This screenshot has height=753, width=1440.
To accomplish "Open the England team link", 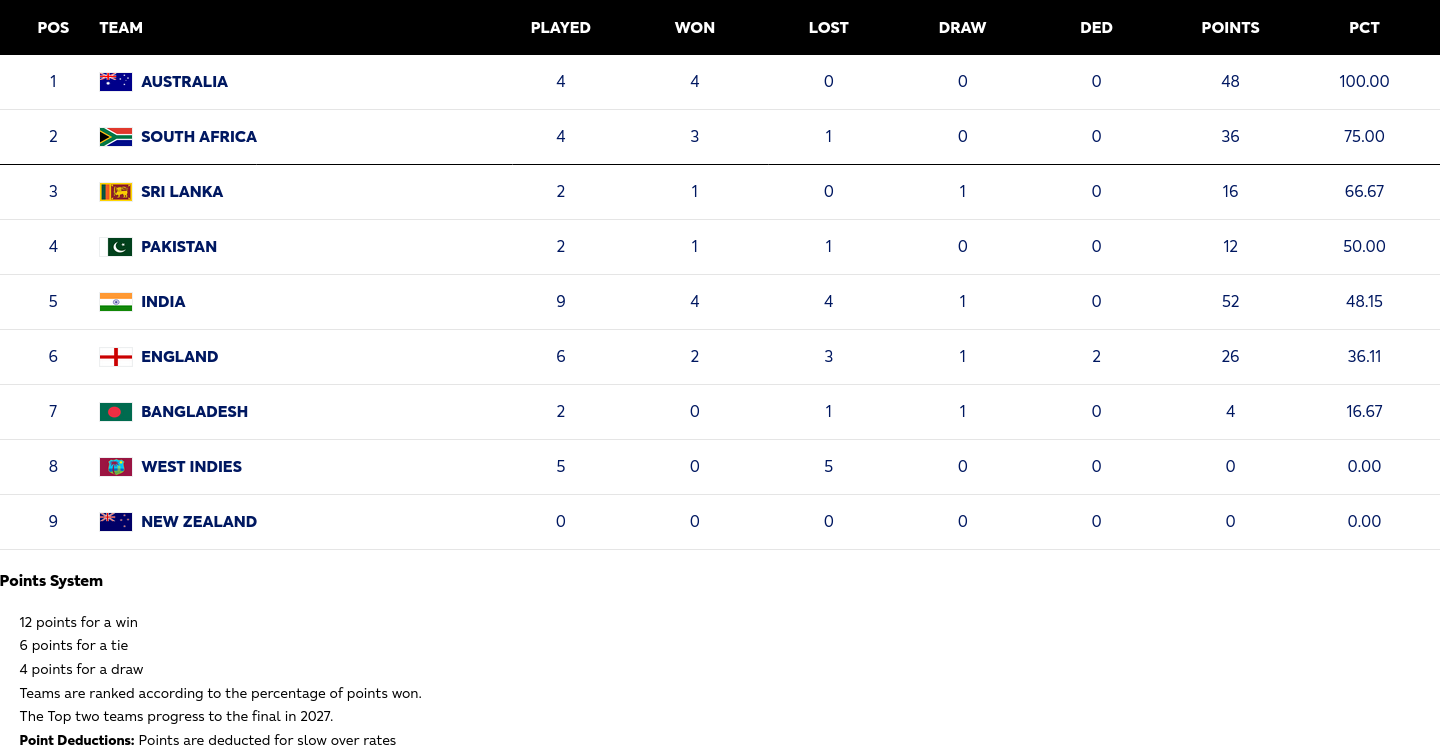I will click(x=180, y=357).
